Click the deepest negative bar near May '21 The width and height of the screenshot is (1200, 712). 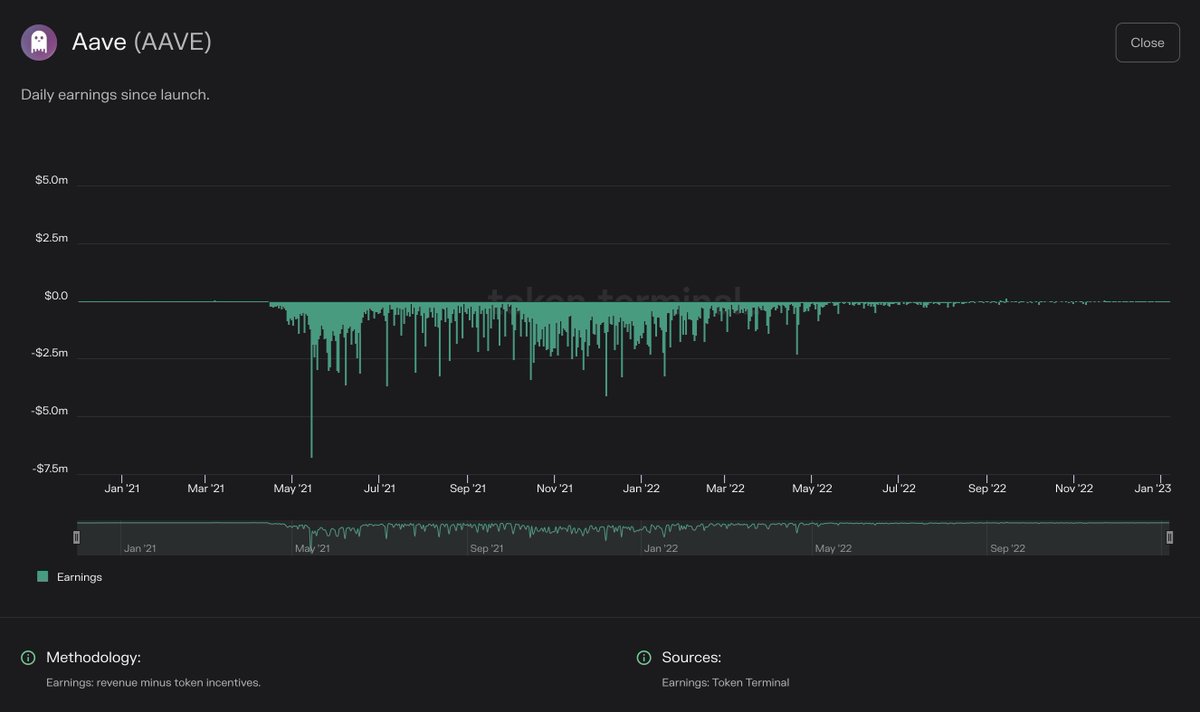coord(311,400)
